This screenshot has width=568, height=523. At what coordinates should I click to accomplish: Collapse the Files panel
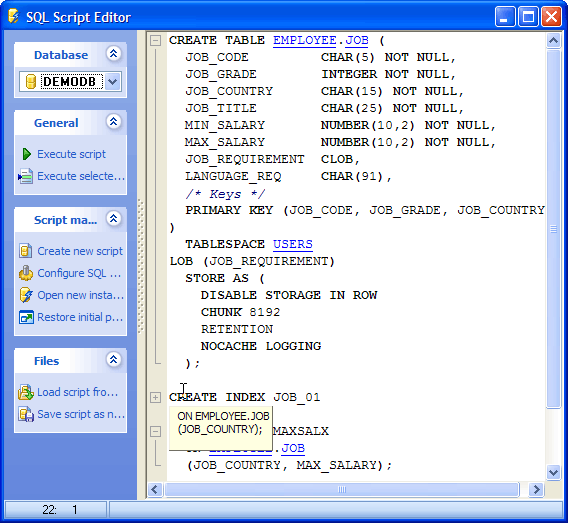(114, 360)
